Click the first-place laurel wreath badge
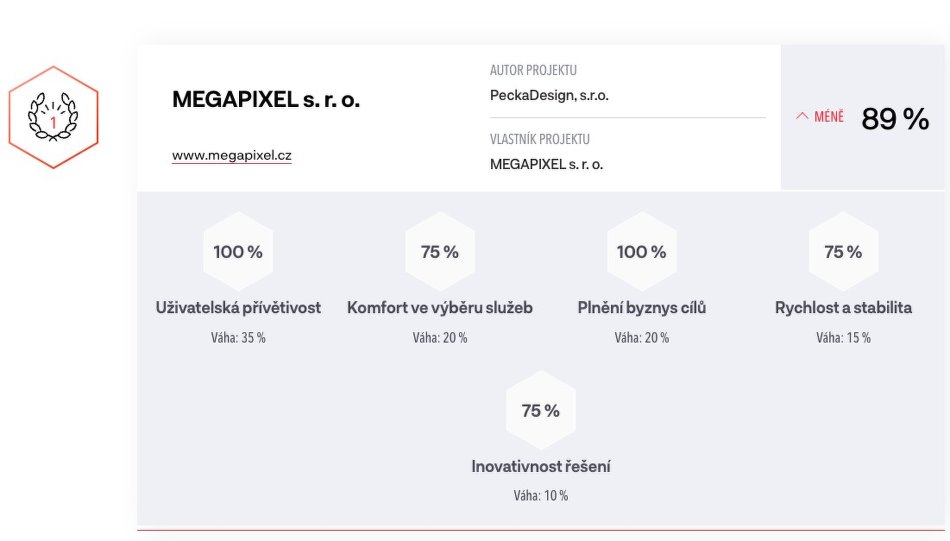Viewport: 950px width, 541px height. [53, 117]
